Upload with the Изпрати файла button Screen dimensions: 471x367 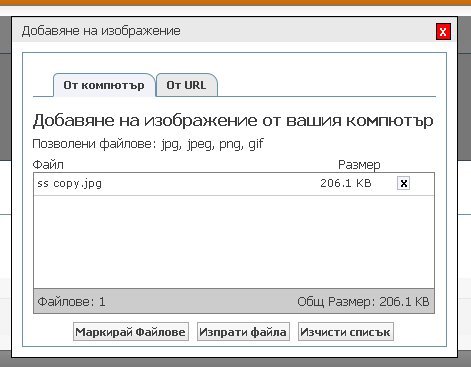(x=243, y=332)
